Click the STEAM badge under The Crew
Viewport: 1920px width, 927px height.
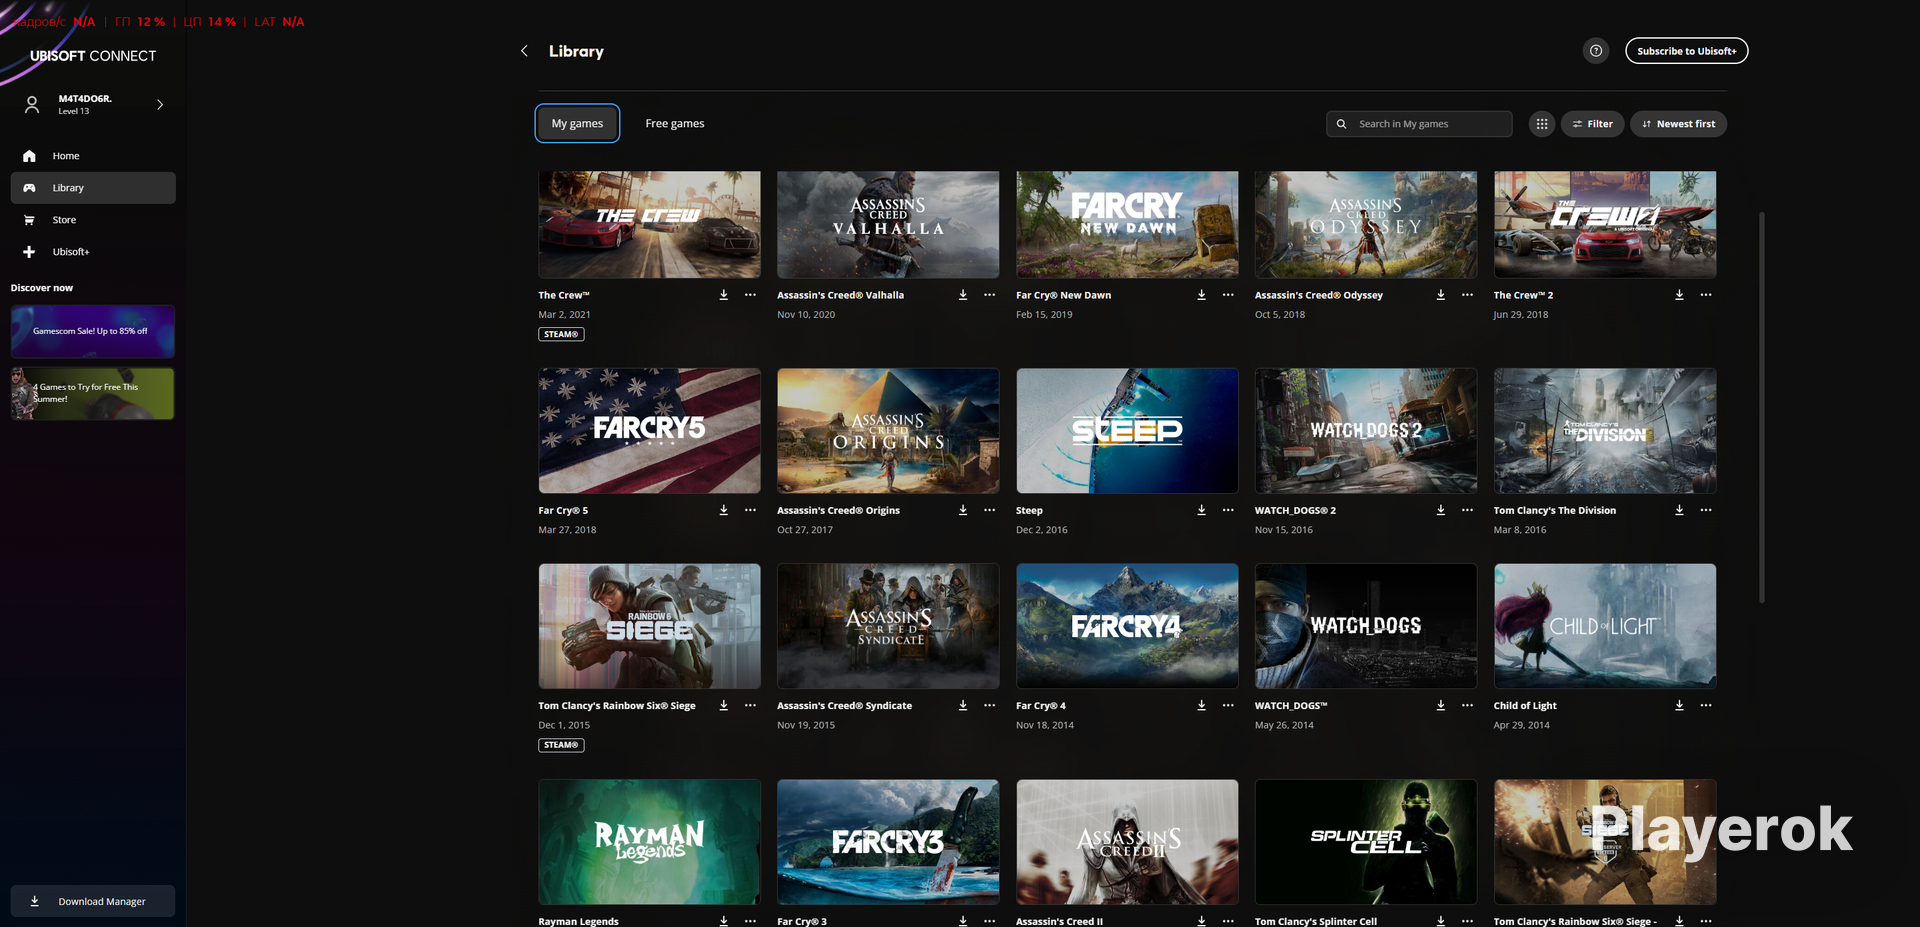coord(561,334)
